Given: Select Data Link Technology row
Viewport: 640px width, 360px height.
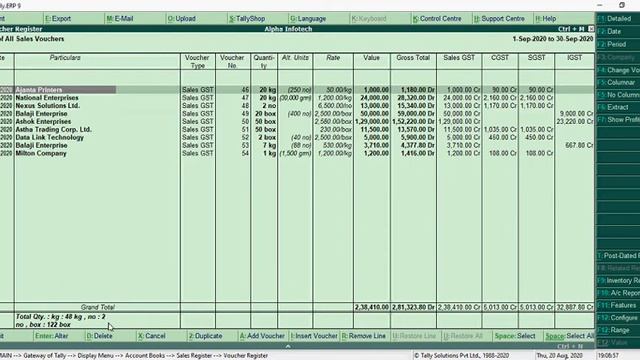Looking at the screenshot, I should (x=296, y=138).
